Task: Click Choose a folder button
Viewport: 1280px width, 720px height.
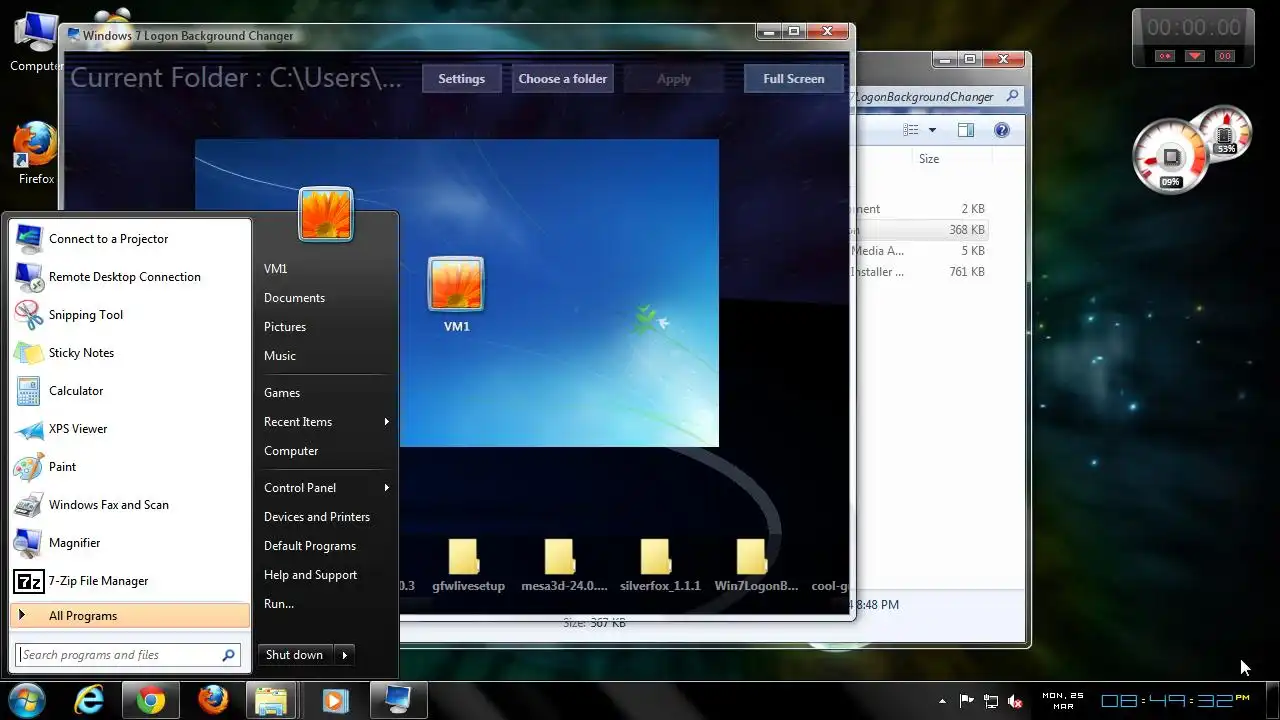Action: tap(562, 79)
